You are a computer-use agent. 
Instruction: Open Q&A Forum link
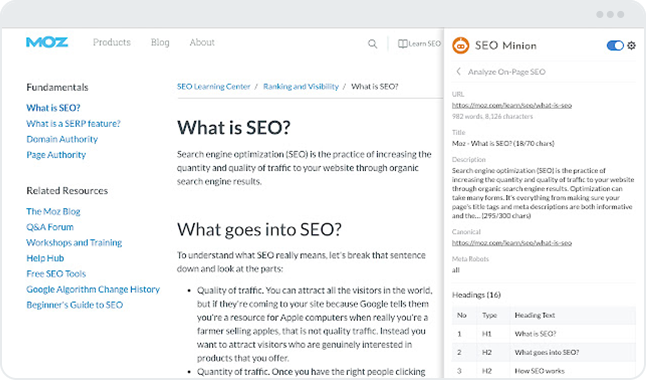[x=50, y=227]
